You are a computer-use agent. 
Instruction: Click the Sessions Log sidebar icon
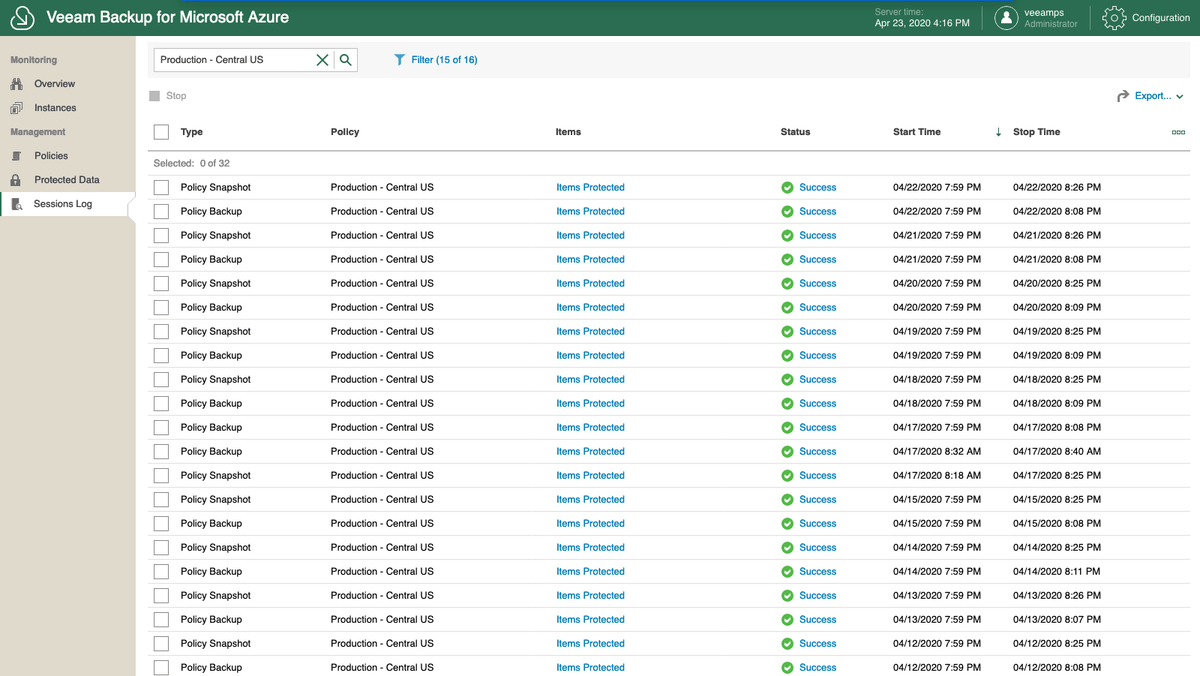point(16,204)
